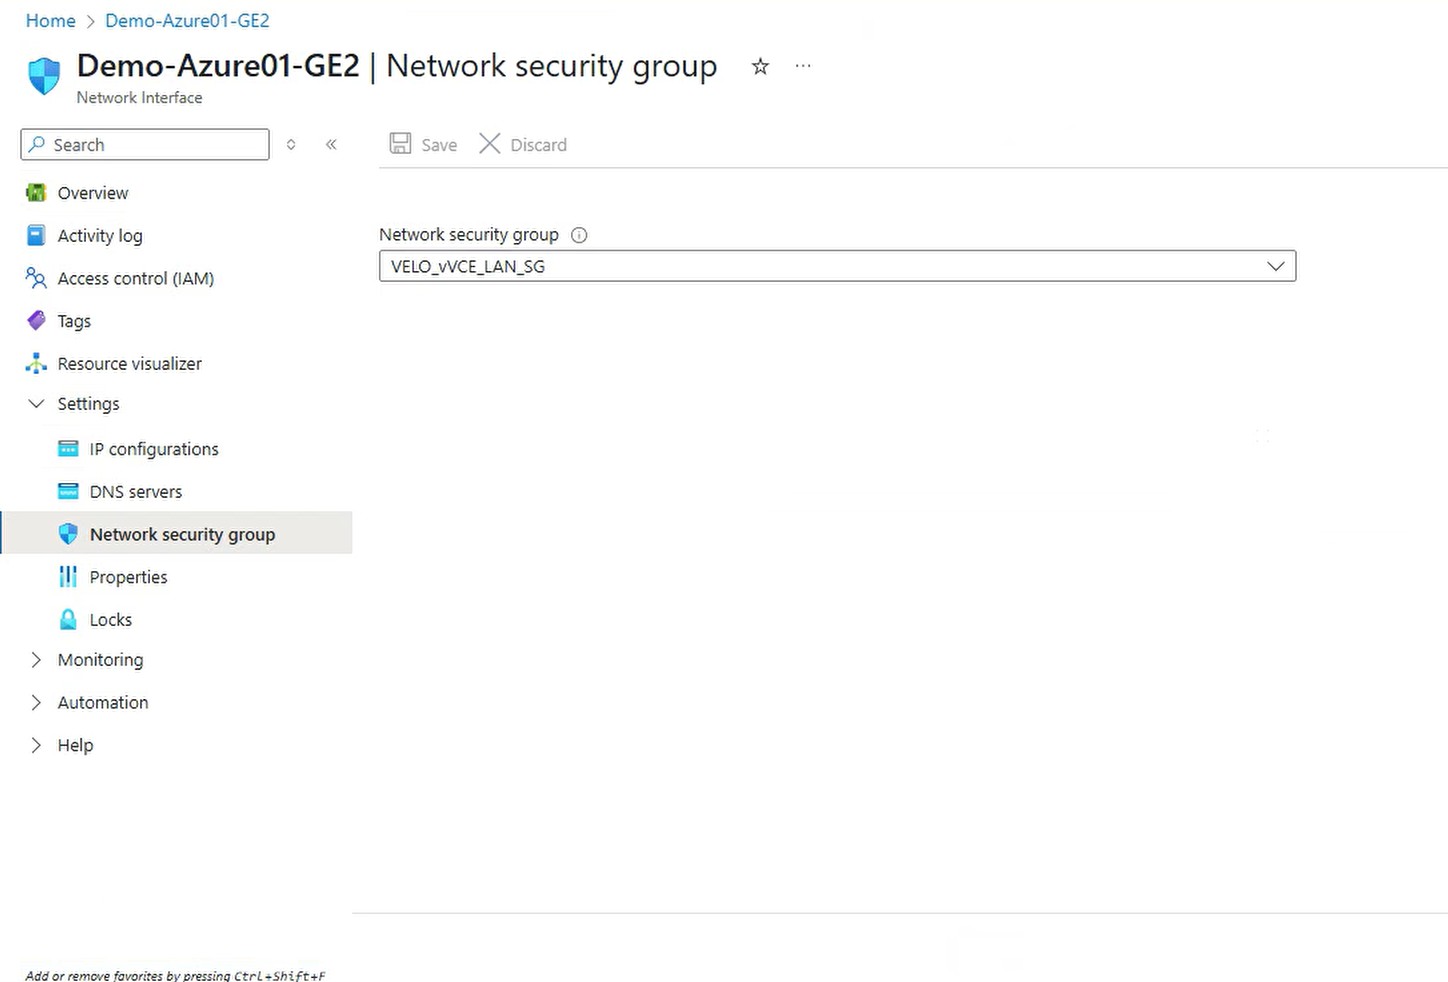Collapse the sidebar with the double chevron

pyautogui.click(x=331, y=144)
